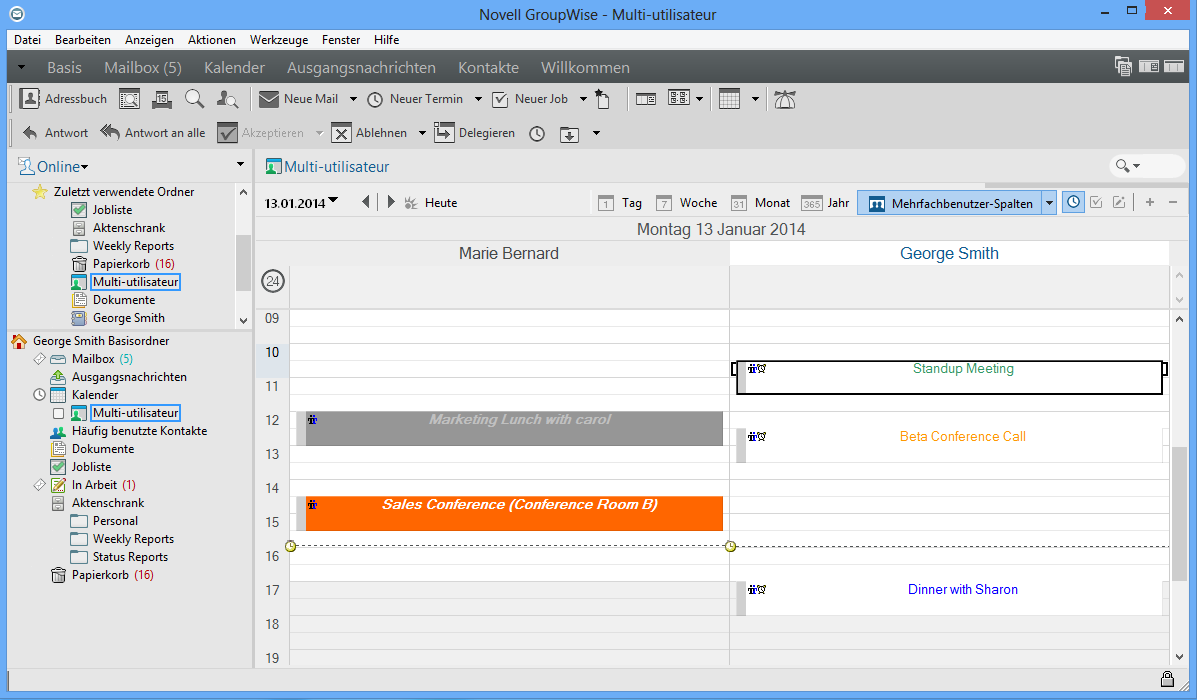Click the magnifying glass search icon in toolbar
The width and height of the screenshot is (1197, 700).
195,99
